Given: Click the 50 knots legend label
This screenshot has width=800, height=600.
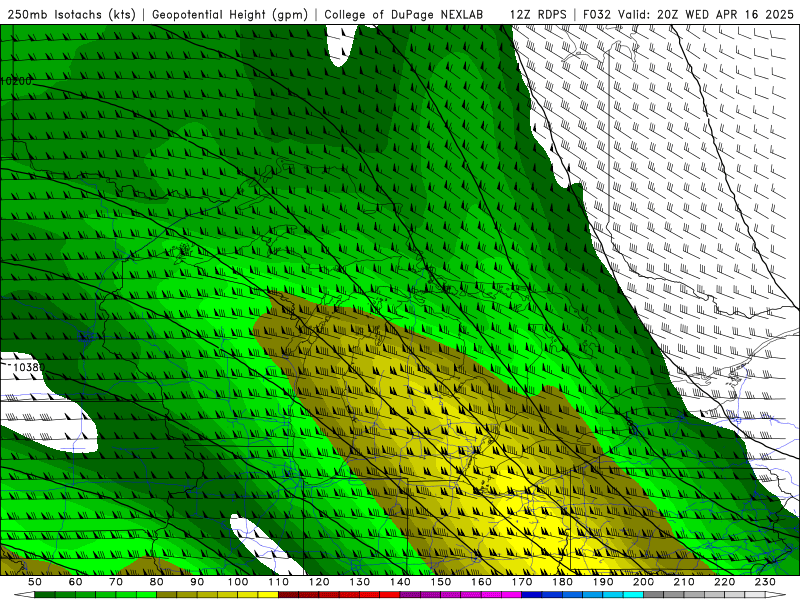Looking at the screenshot, I should tap(35, 582).
